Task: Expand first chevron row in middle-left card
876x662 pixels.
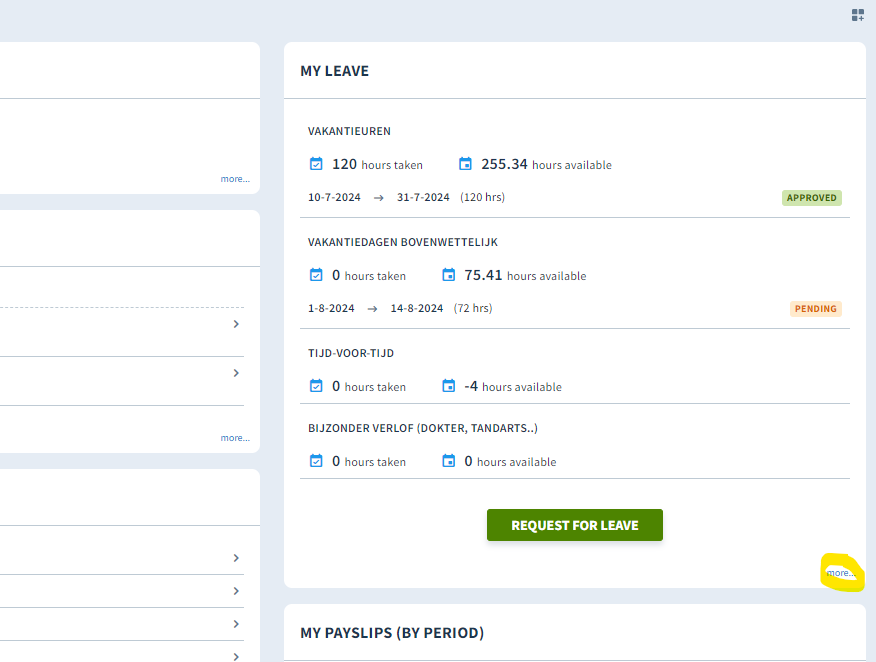Action: [x=236, y=324]
